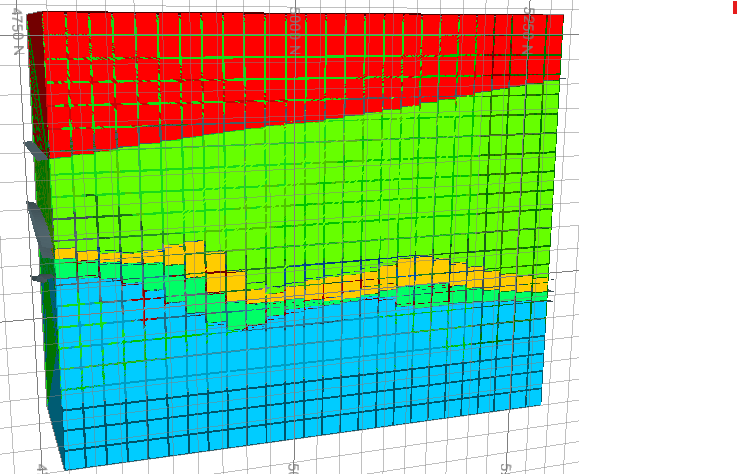Viewport: 738px width, 474px height.
Task: Click the red indicator in top-right corner
Action: click(x=734, y=6)
